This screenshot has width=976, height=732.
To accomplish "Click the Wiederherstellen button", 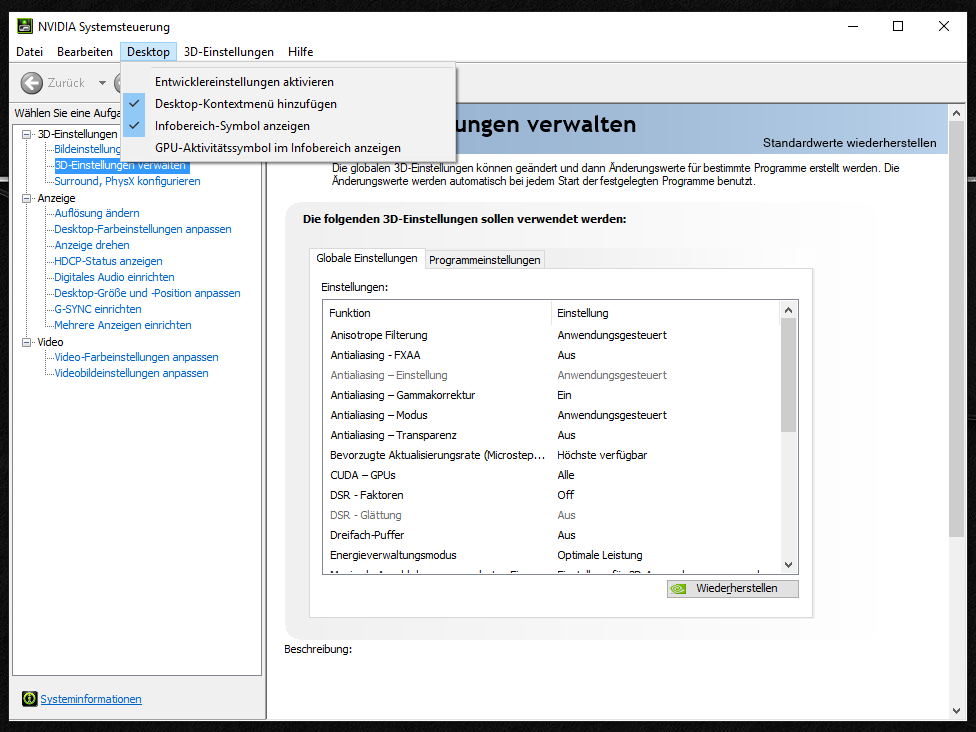I will (x=733, y=588).
